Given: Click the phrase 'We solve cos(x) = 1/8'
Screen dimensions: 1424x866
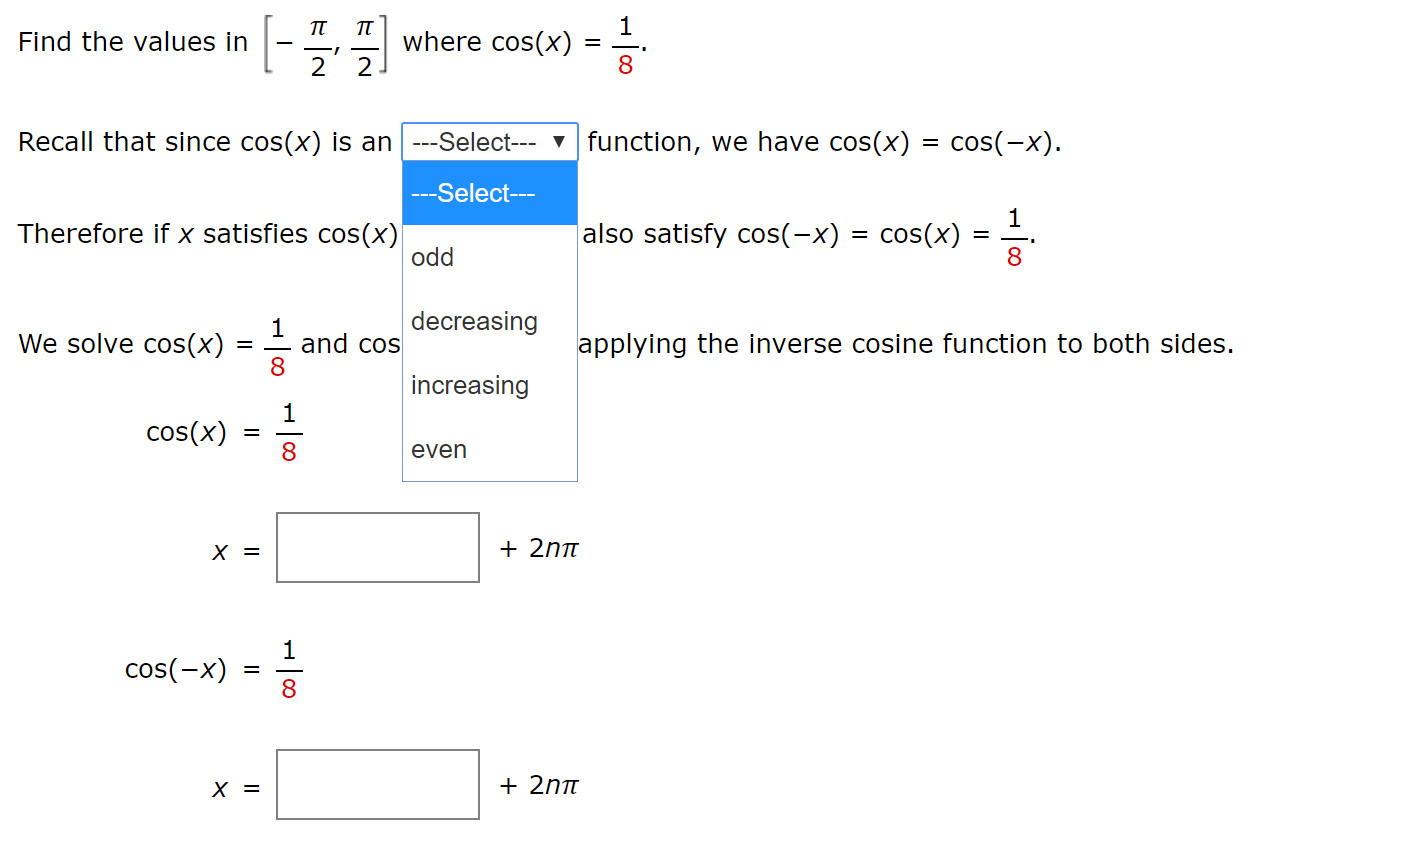Looking at the screenshot, I should pyautogui.click(x=150, y=343).
